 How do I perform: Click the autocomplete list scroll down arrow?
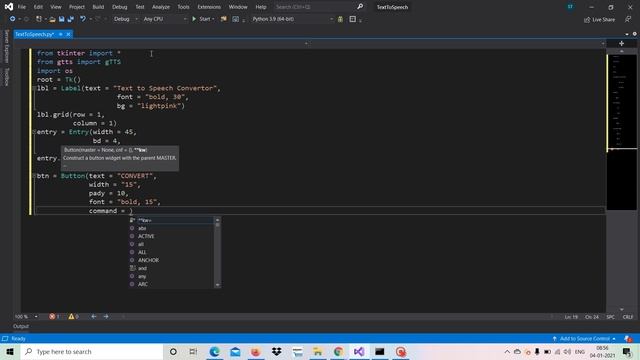pyautogui.click(x=217, y=284)
